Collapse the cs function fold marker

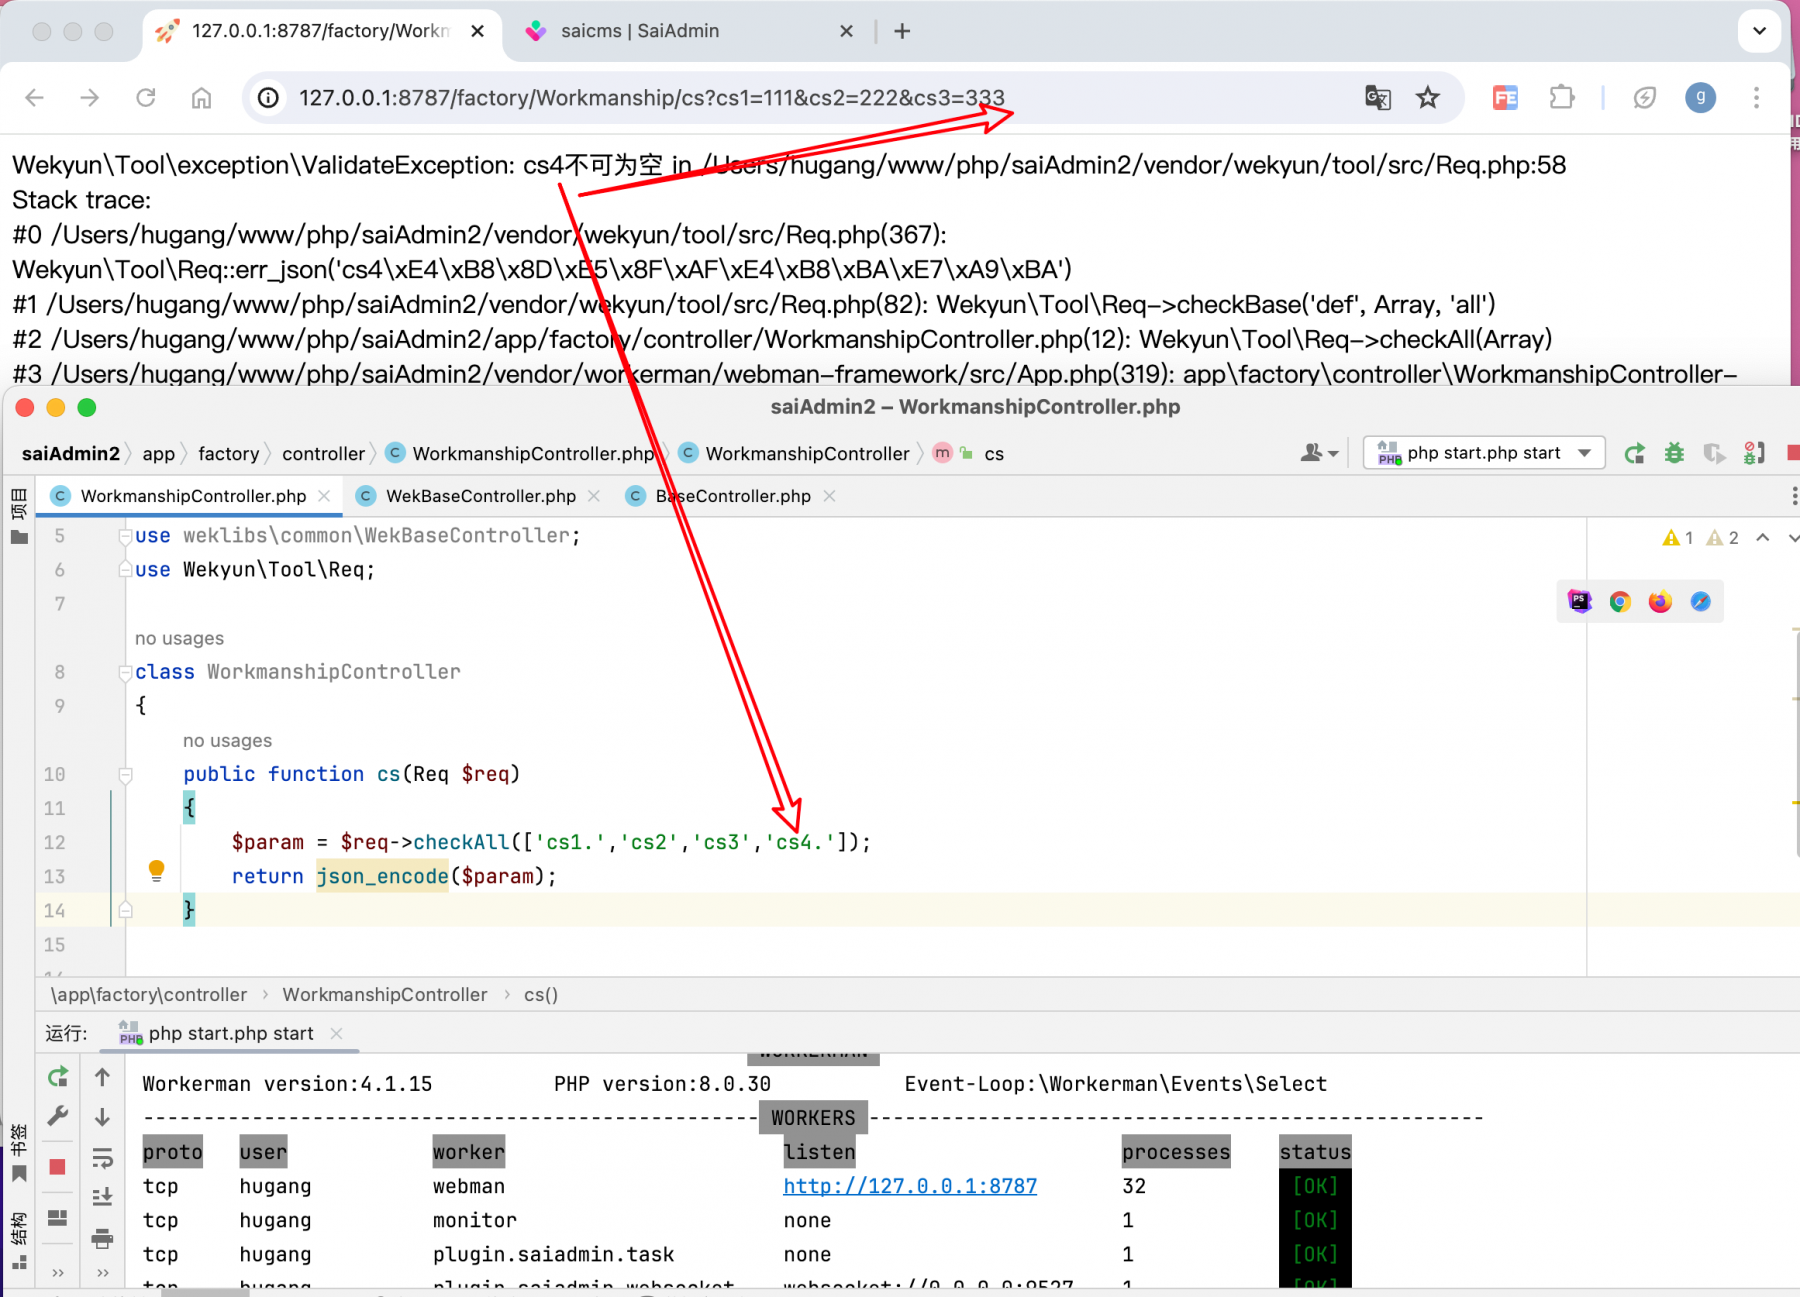[x=125, y=774]
